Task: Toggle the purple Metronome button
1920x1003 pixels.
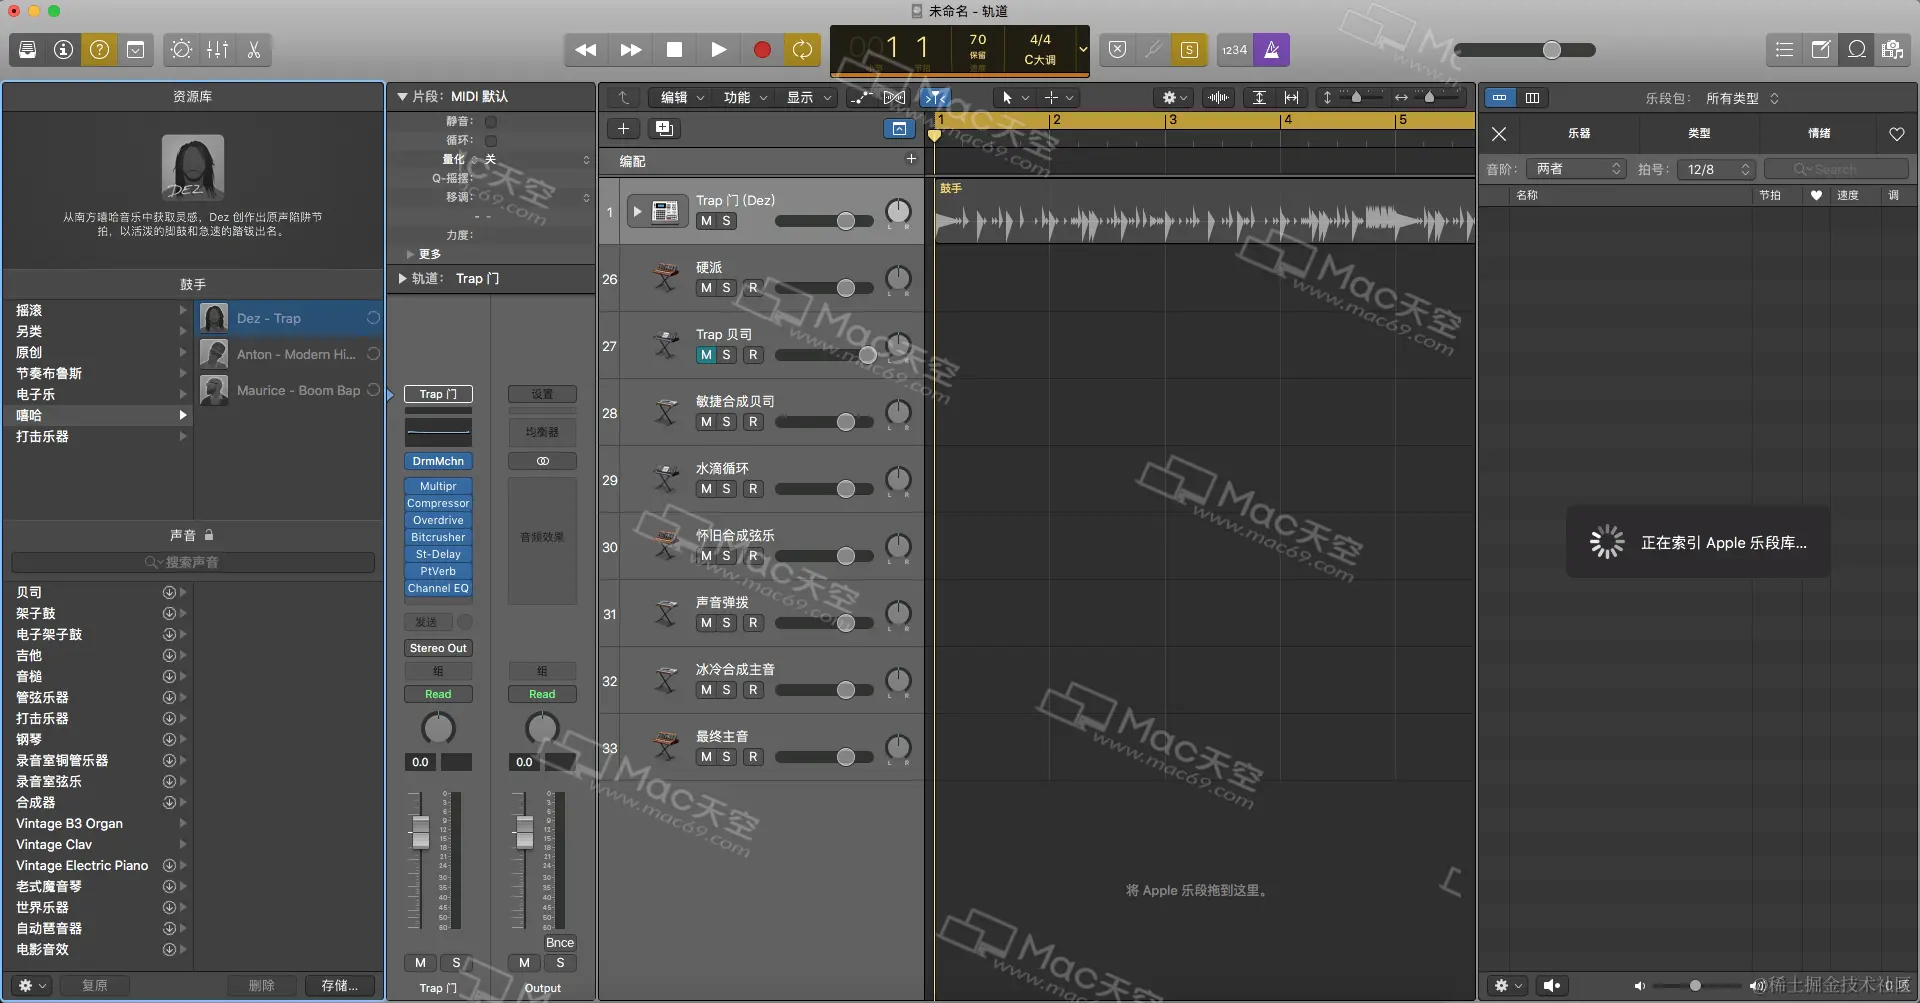Action: (1272, 50)
